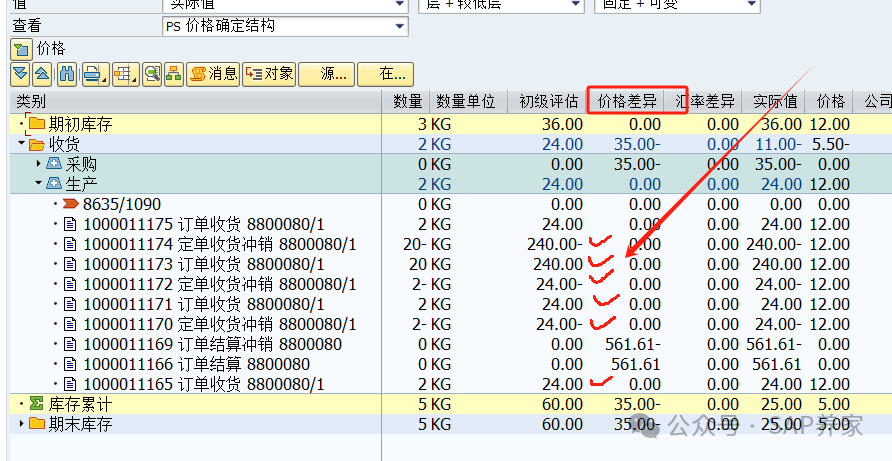Image resolution: width=892 pixels, height=461 pixels.
Task: Select row 1000011171 订单收货 8800080/1
Action: click(204, 304)
